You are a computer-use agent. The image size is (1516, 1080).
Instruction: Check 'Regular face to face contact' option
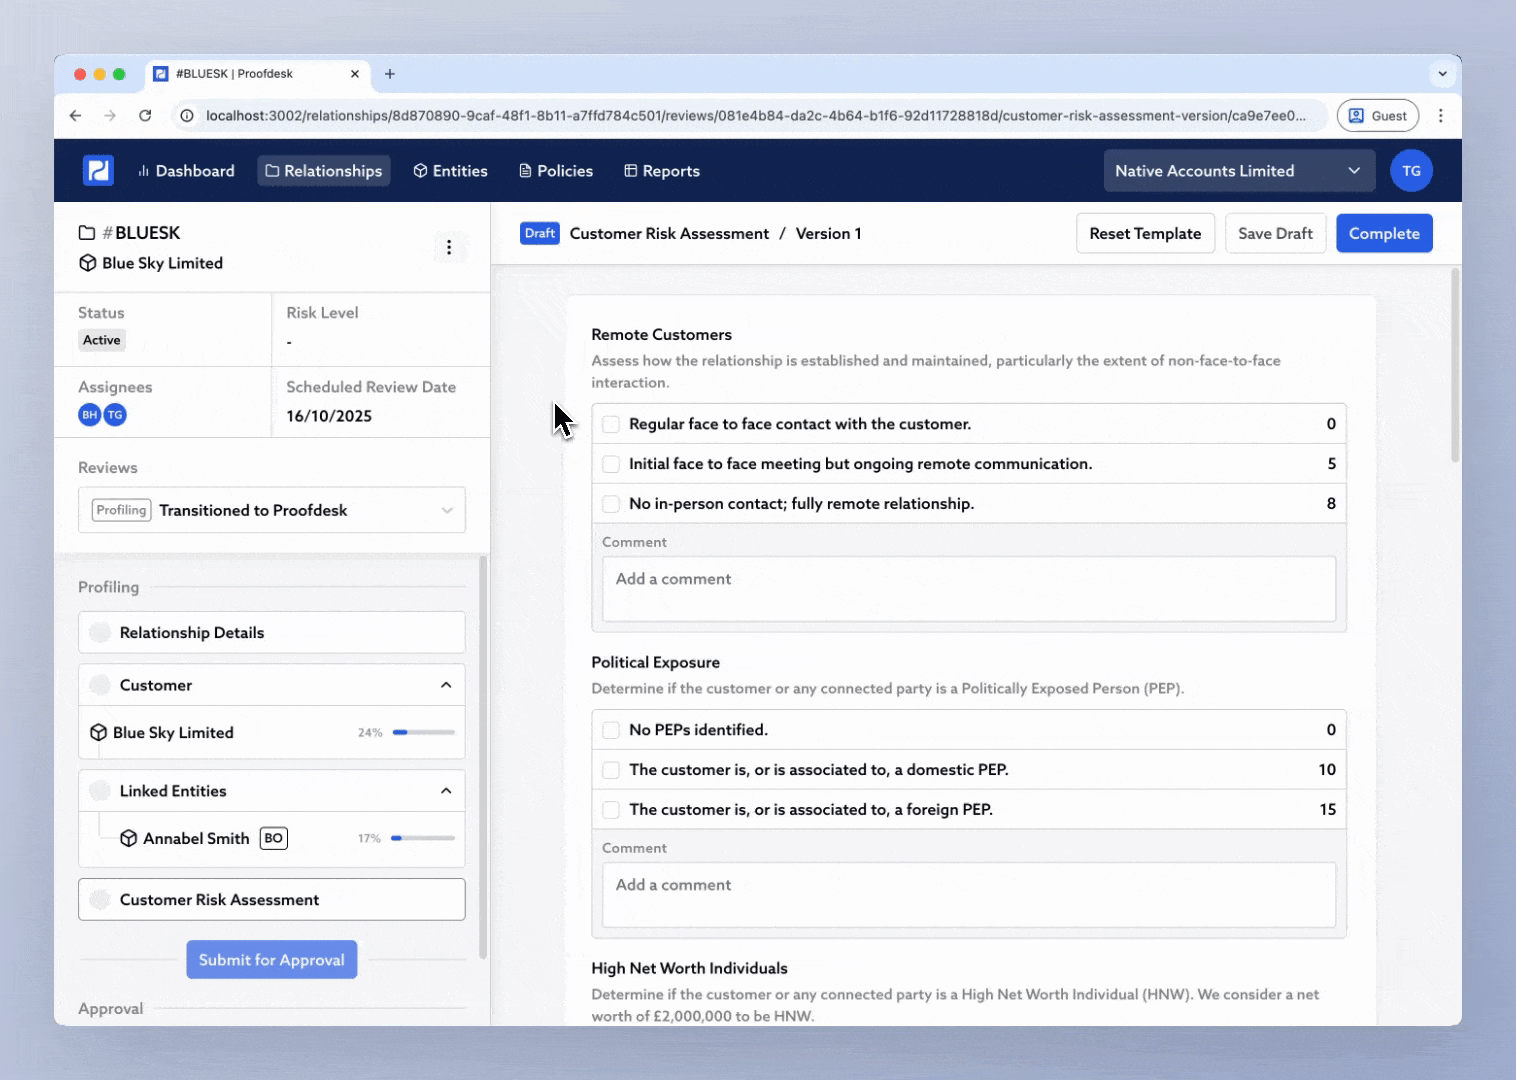click(x=611, y=424)
